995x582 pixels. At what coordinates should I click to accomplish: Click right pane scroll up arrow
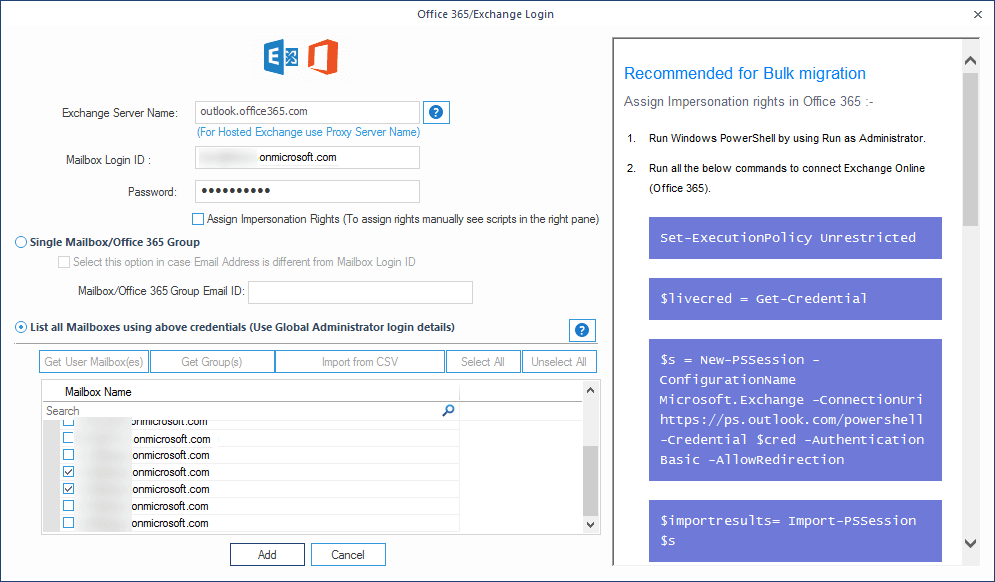click(970, 60)
